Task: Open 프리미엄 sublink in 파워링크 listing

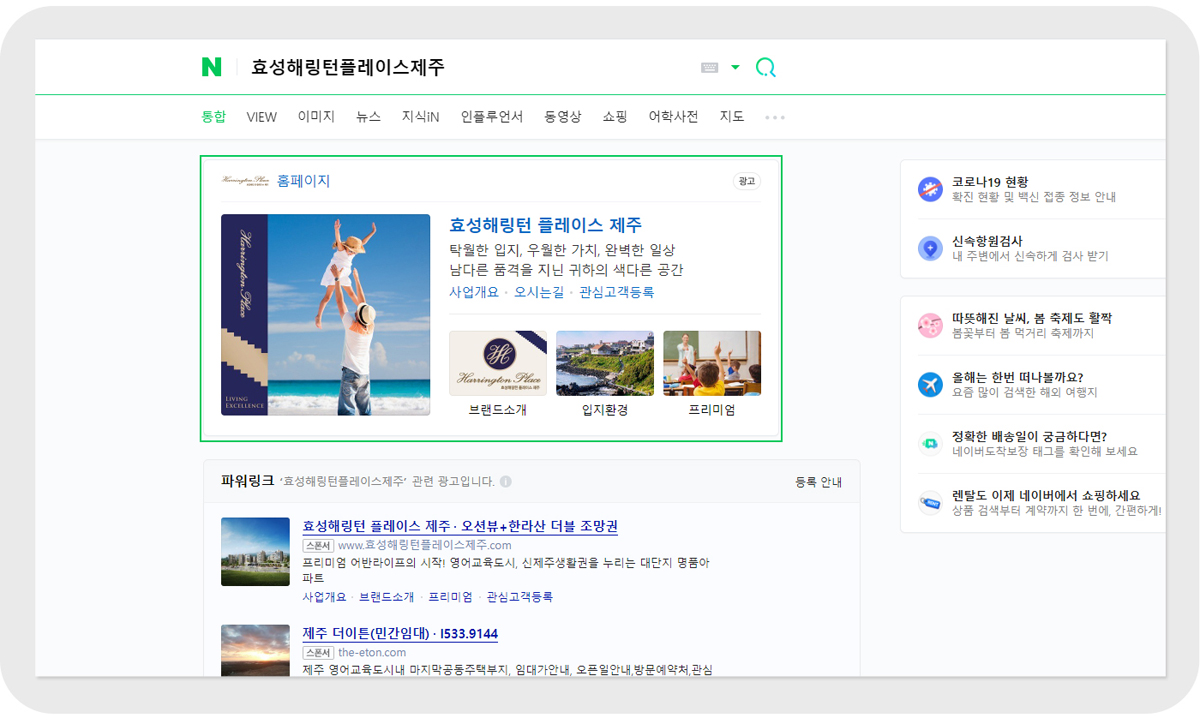Action: [x=450, y=597]
